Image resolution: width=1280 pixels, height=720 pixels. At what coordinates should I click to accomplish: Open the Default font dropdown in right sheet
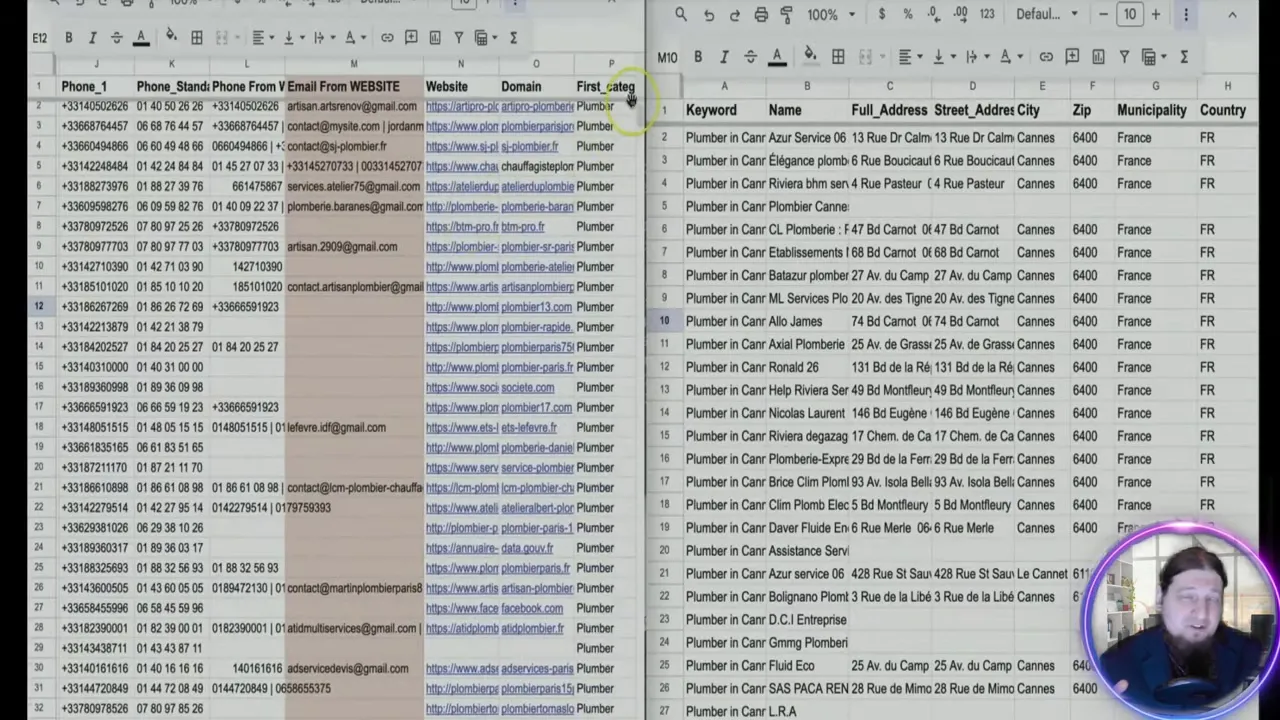(x=1047, y=15)
